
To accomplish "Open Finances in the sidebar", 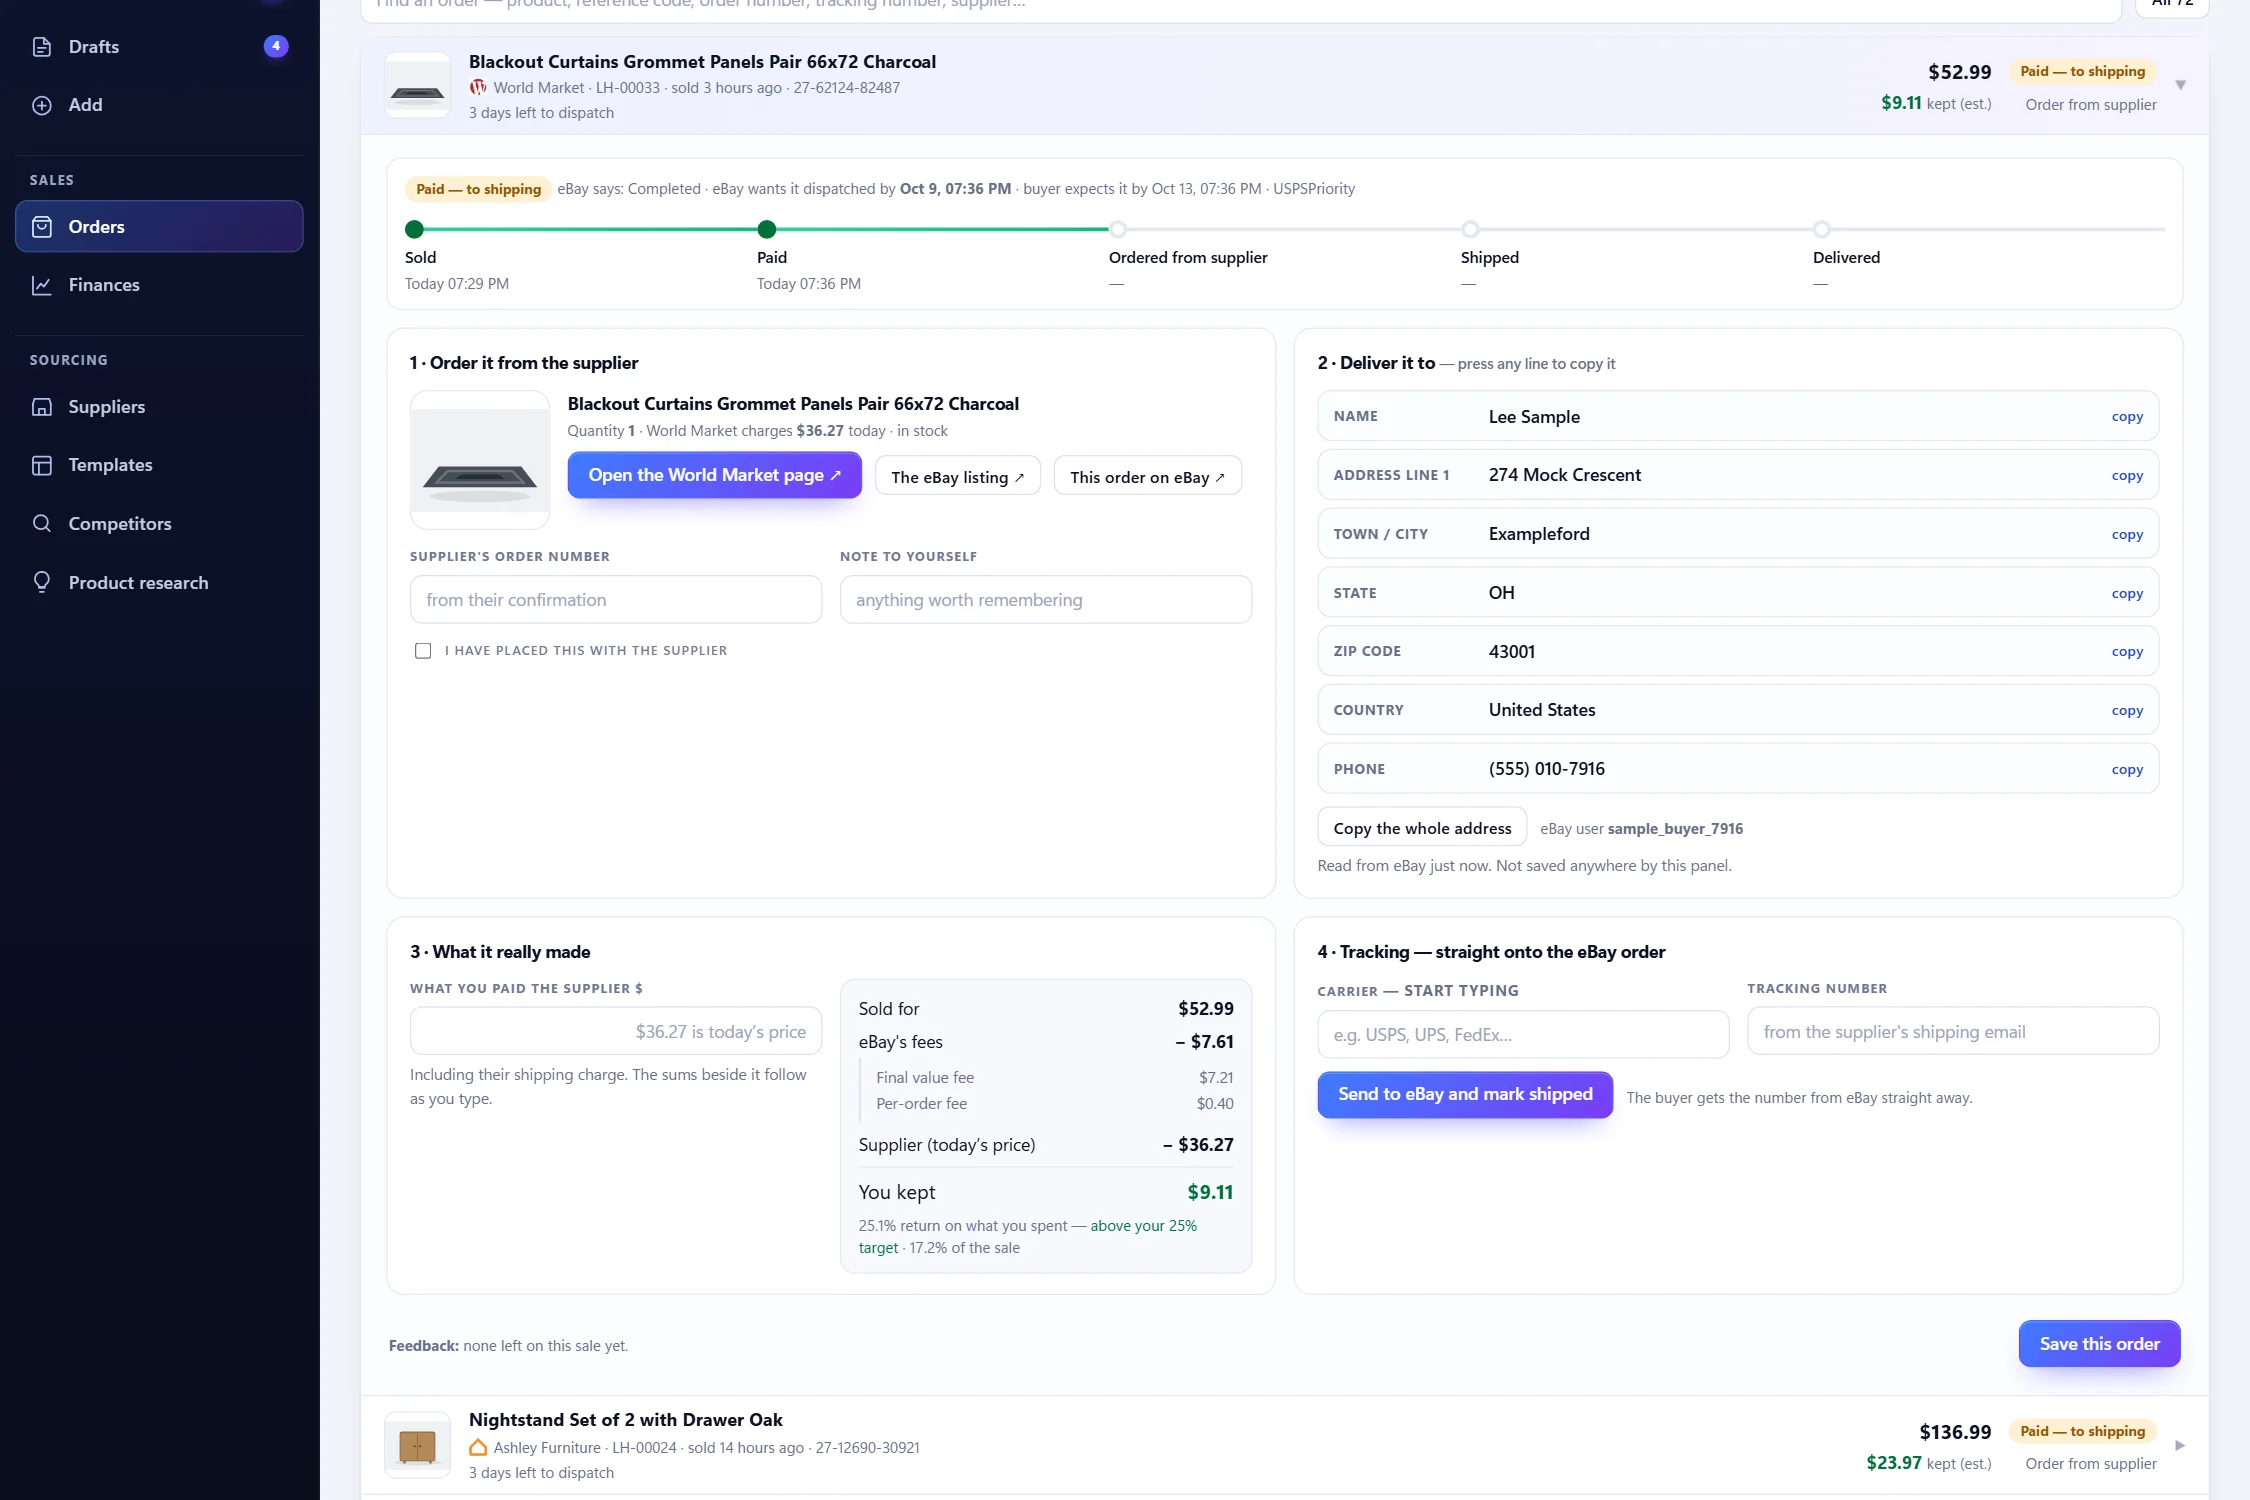I will (x=159, y=285).
